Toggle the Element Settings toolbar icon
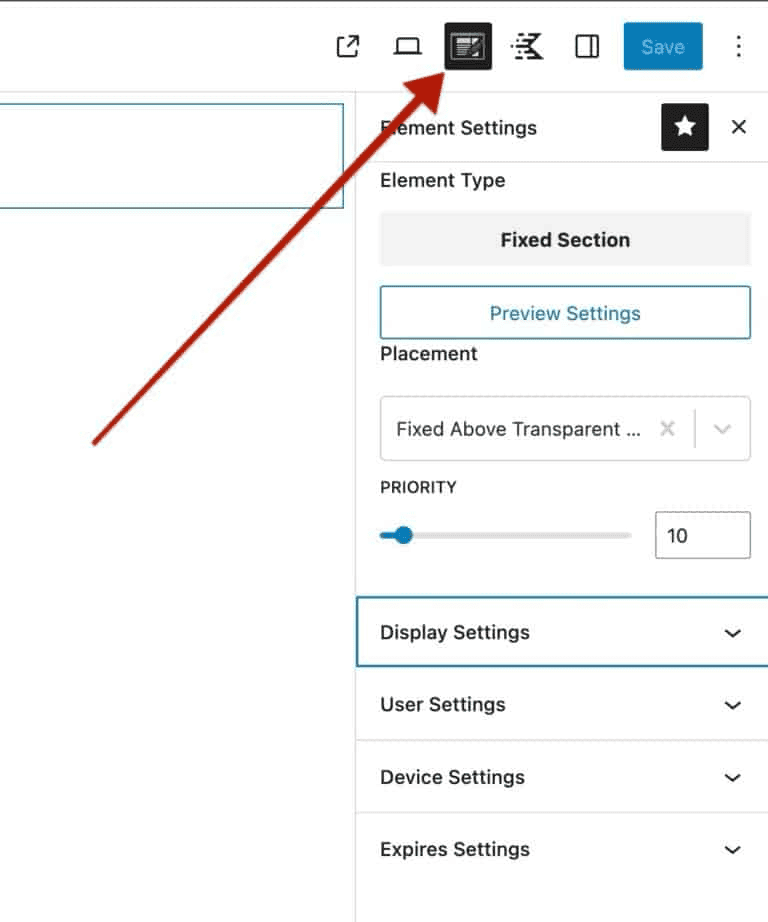Viewport: 768px width, 922px height. [468, 47]
